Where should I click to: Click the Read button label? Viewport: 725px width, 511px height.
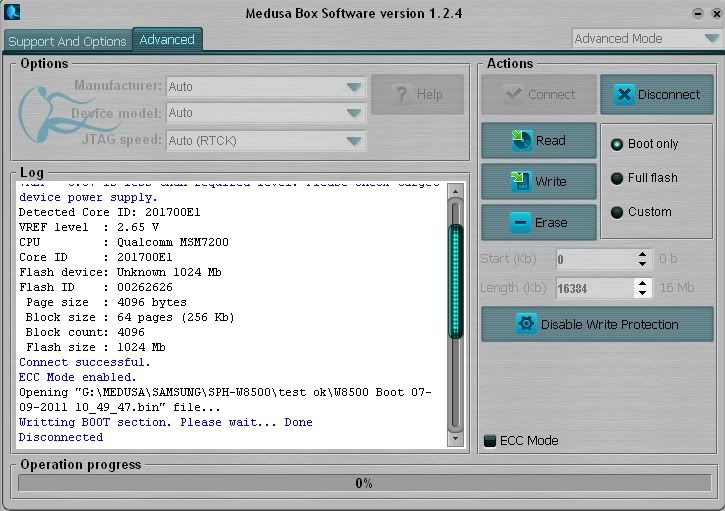tap(550, 140)
